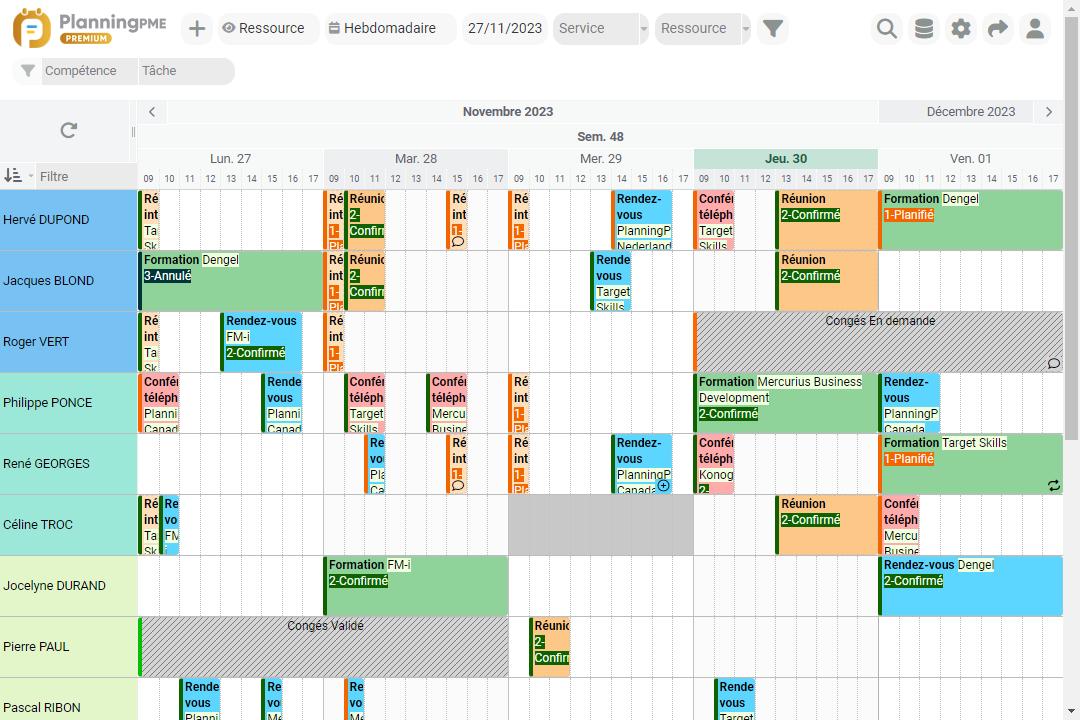Open Jocelyne DURAND's Formation FM-i event
This screenshot has width=1080, height=720.
click(x=416, y=586)
